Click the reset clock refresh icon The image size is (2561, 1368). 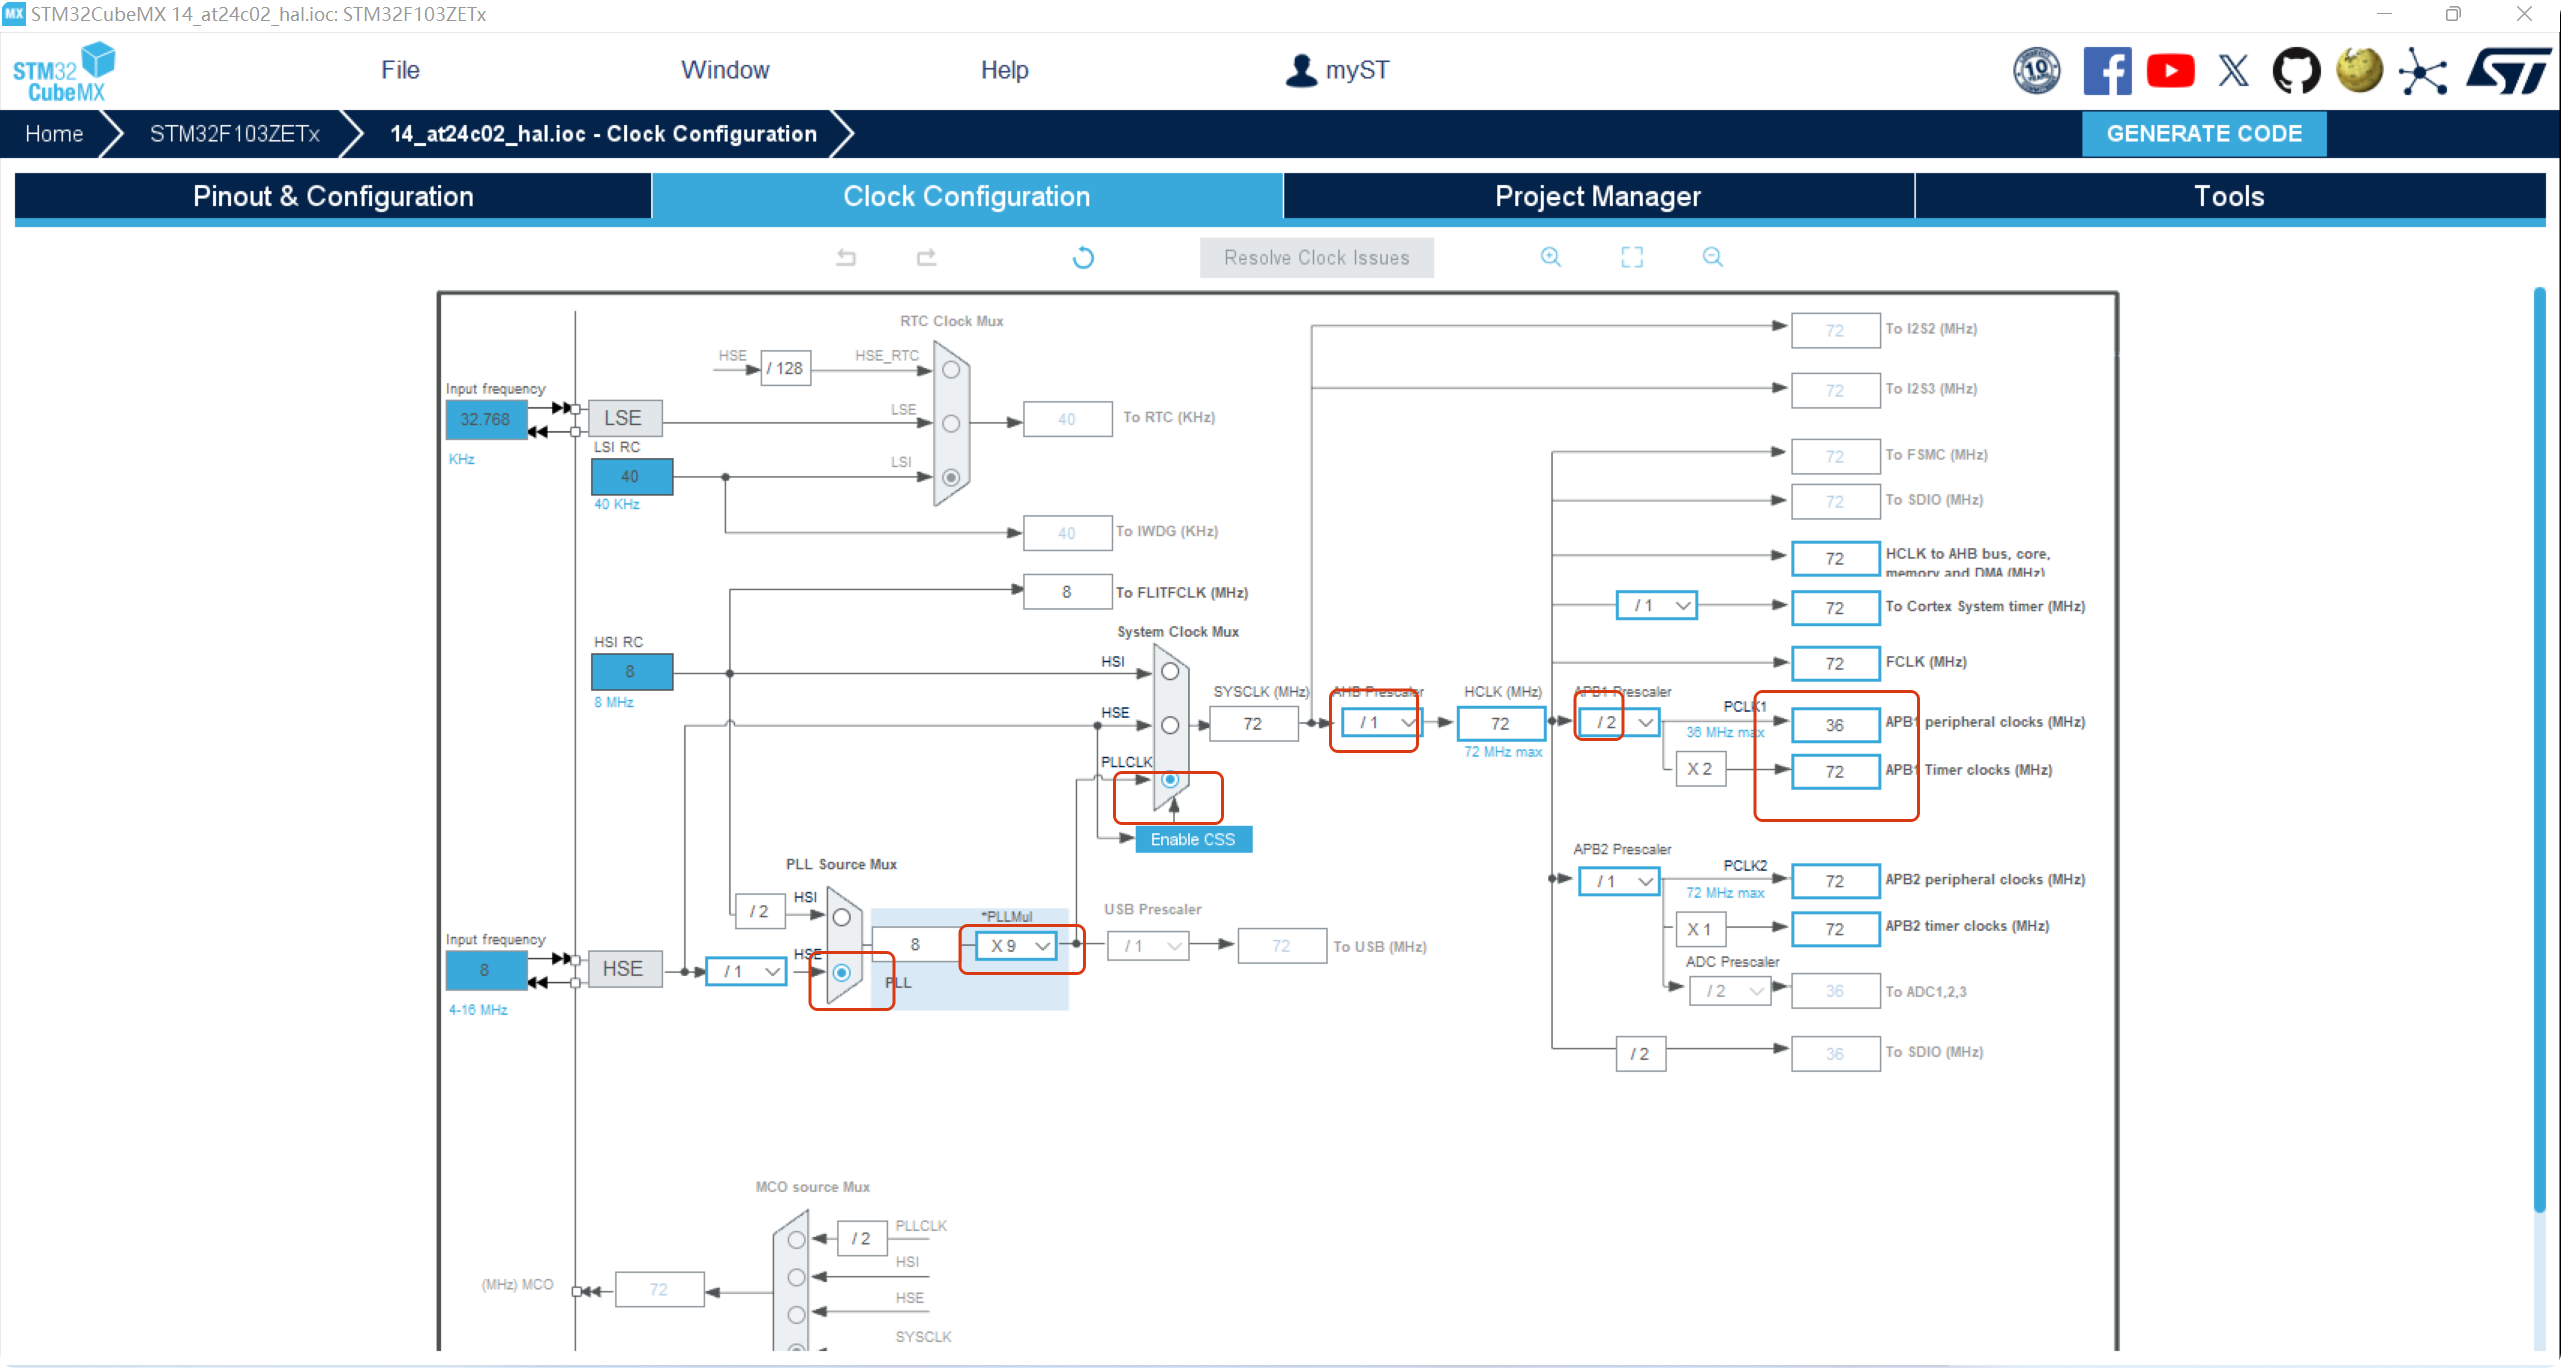coord(1083,258)
